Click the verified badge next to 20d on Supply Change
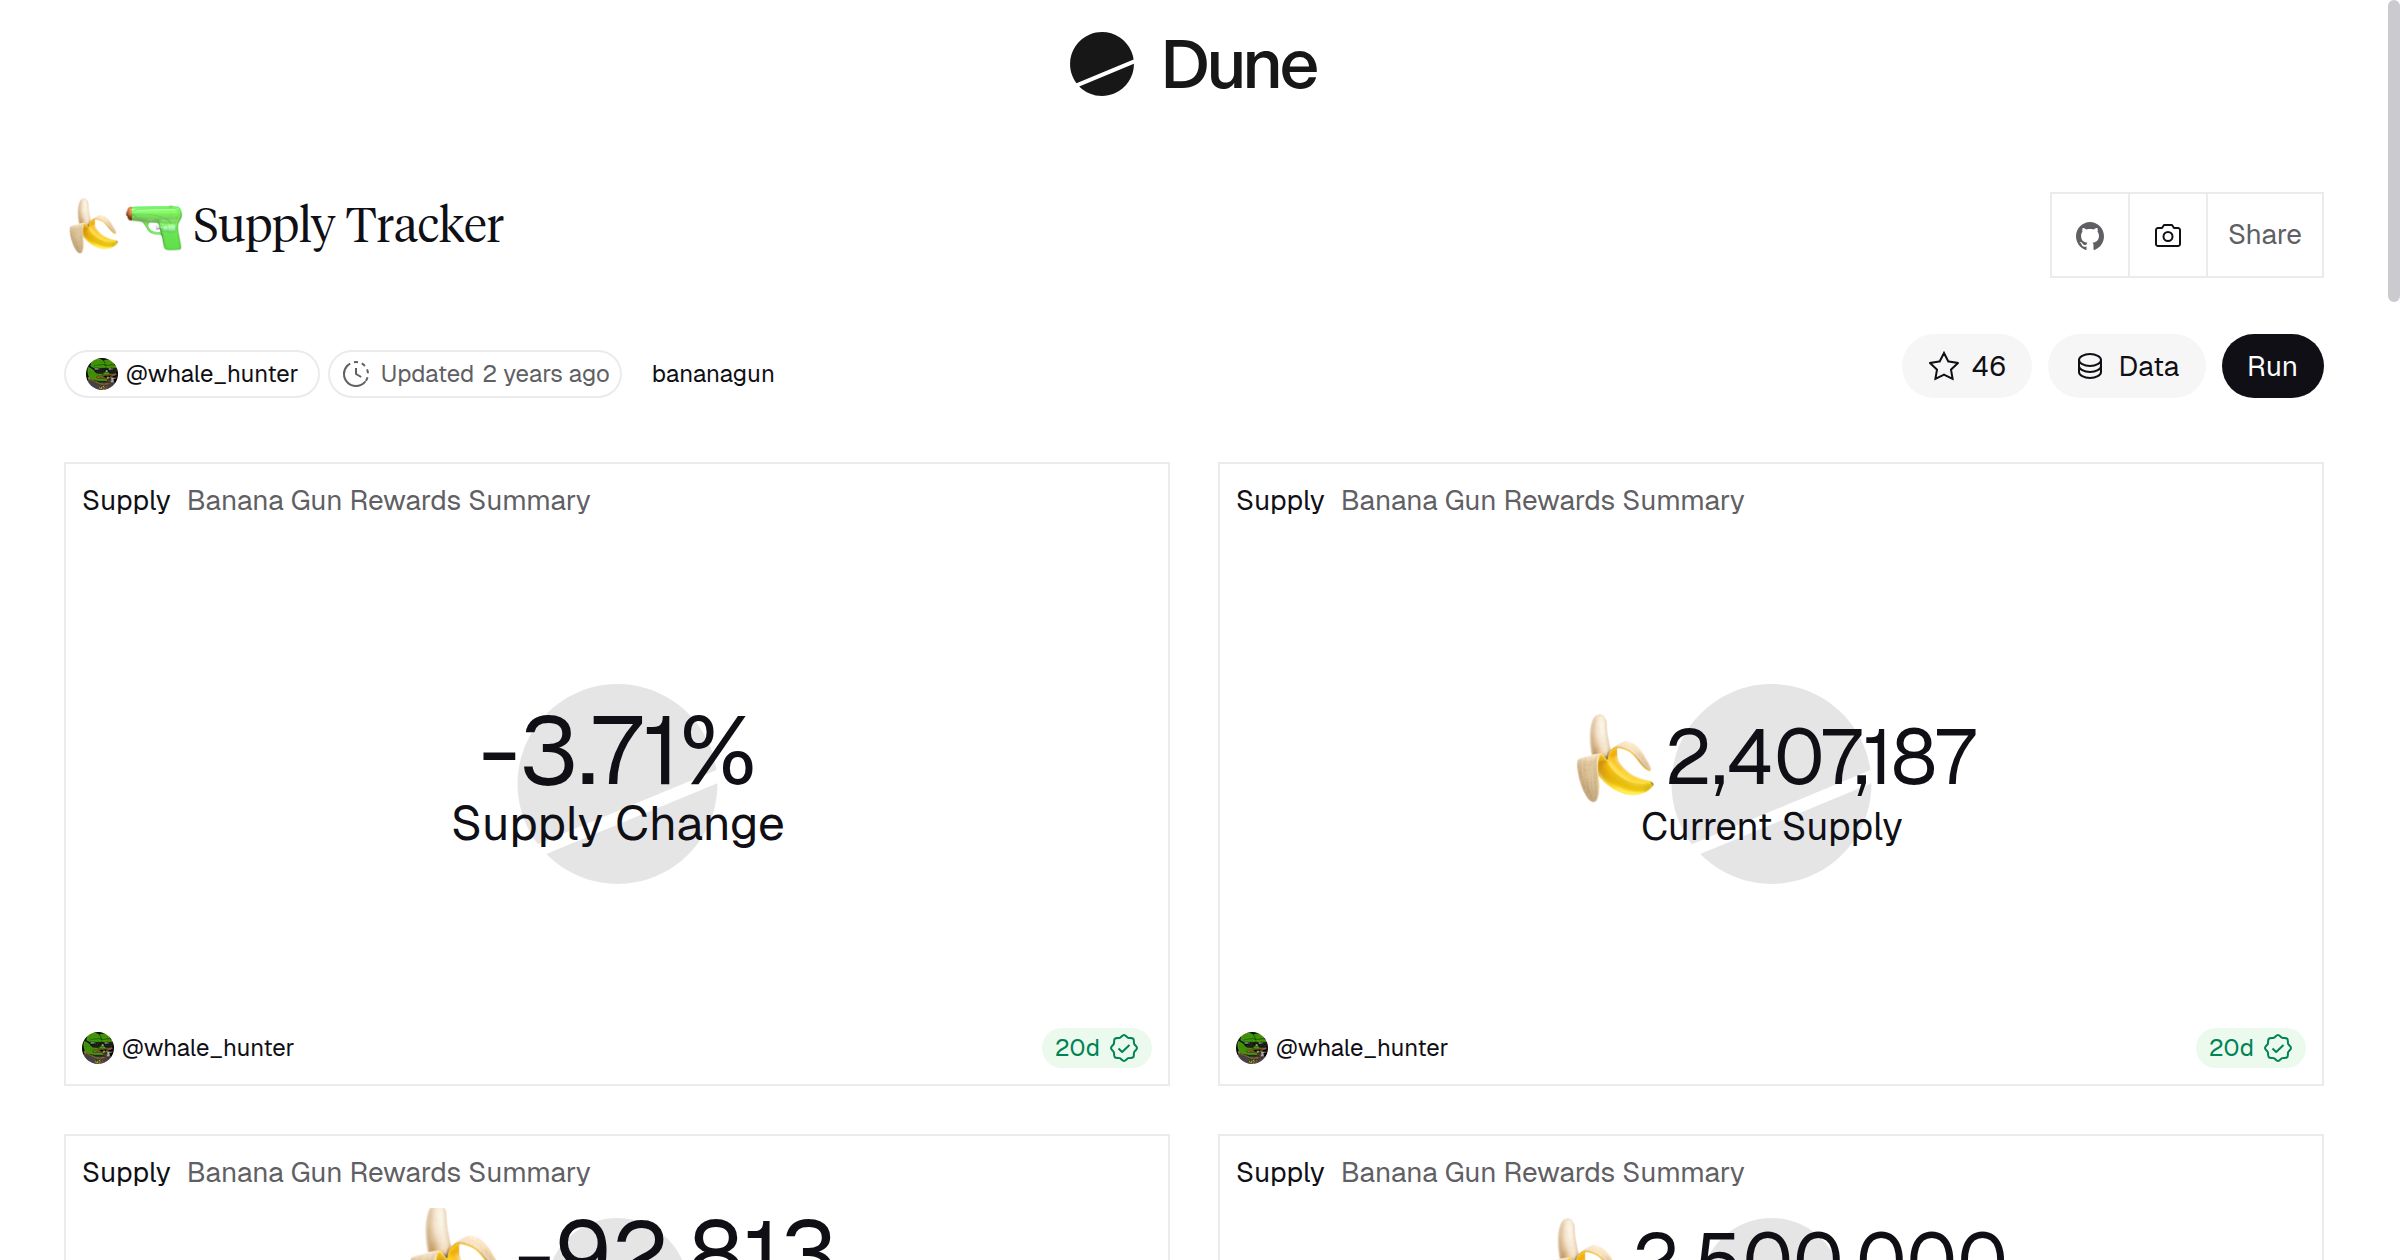The width and height of the screenshot is (2400, 1260). point(1124,1048)
